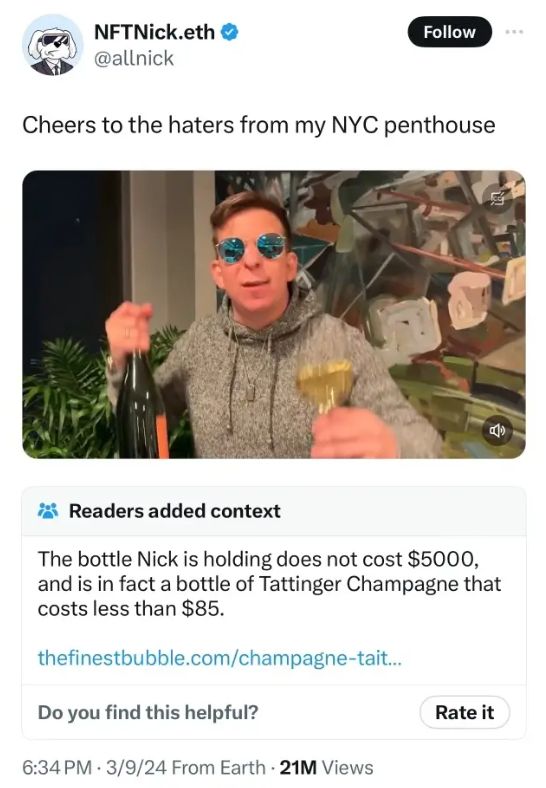This screenshot has width=546, height=788.
Task: Open the Readers added context header
Action: [x=174, y=511]
